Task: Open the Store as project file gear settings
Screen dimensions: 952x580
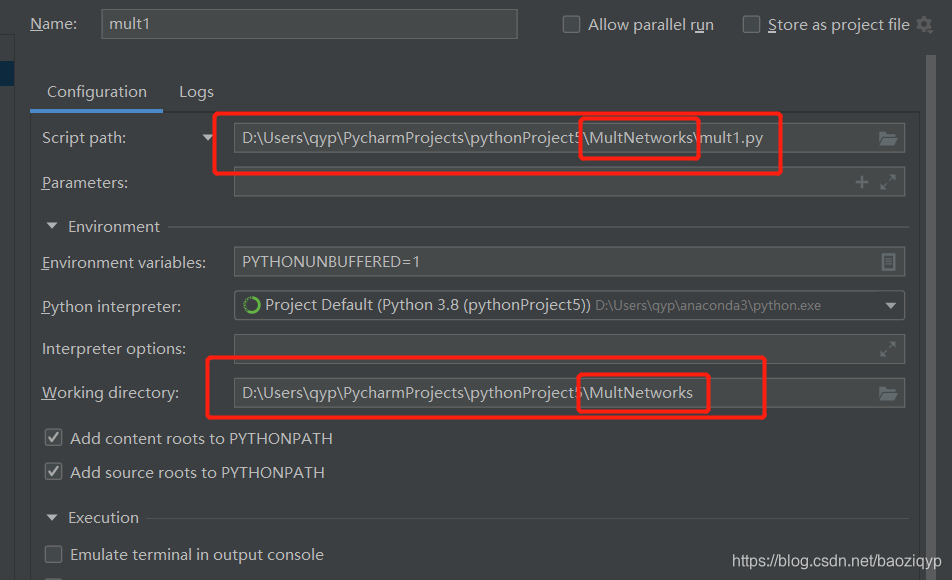Action: [924, 25]
